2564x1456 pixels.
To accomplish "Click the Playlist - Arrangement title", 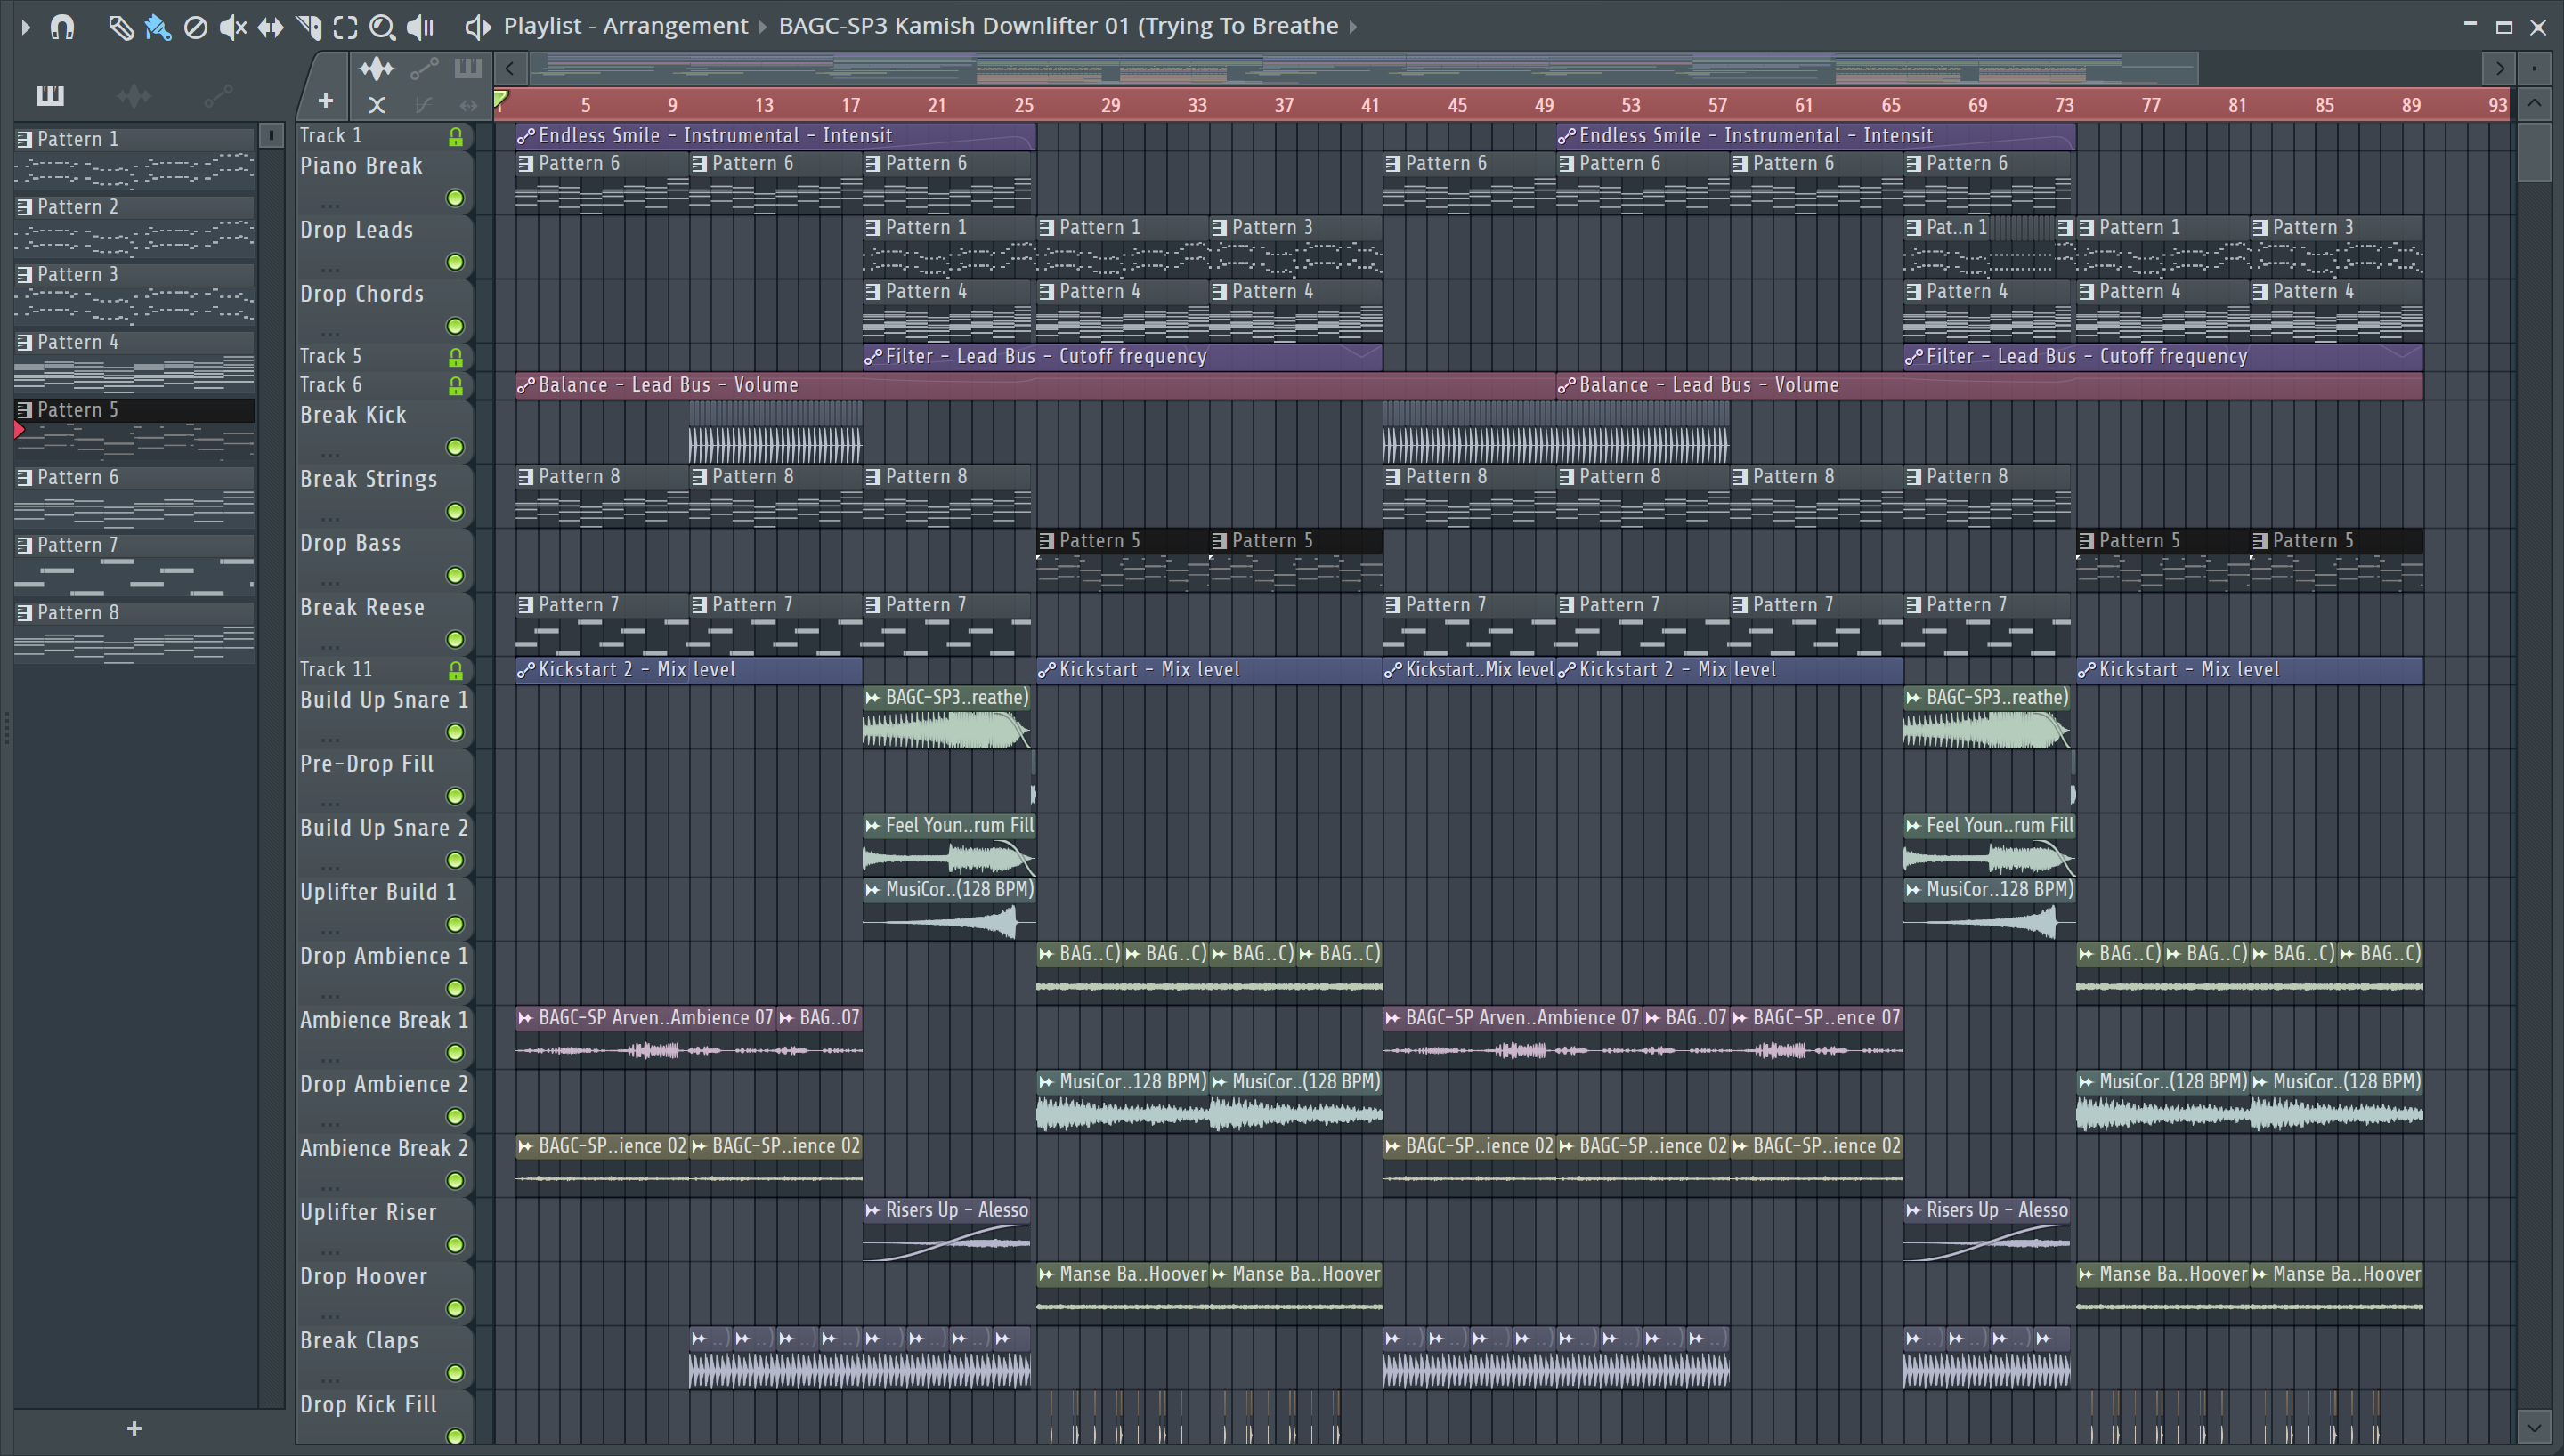I will [x=625, y=26].
